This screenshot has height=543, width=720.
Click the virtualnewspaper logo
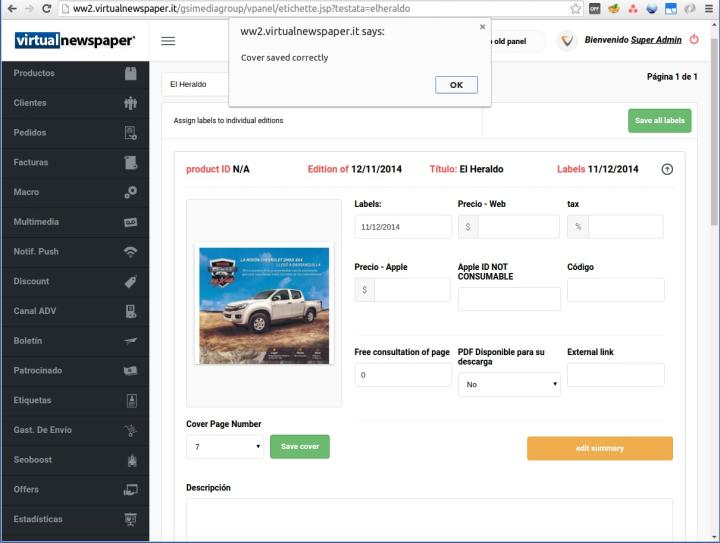click(x=74, y=40)
